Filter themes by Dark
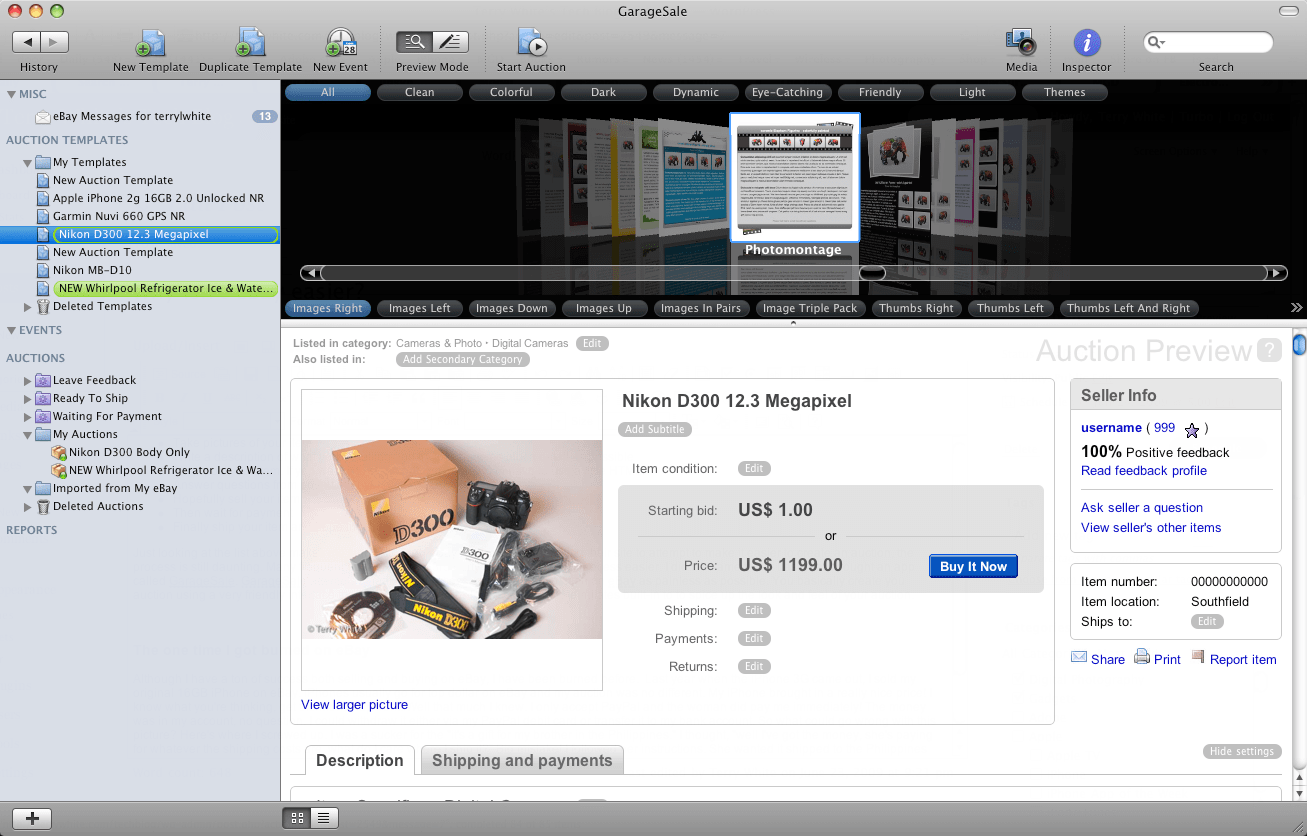 604,92
